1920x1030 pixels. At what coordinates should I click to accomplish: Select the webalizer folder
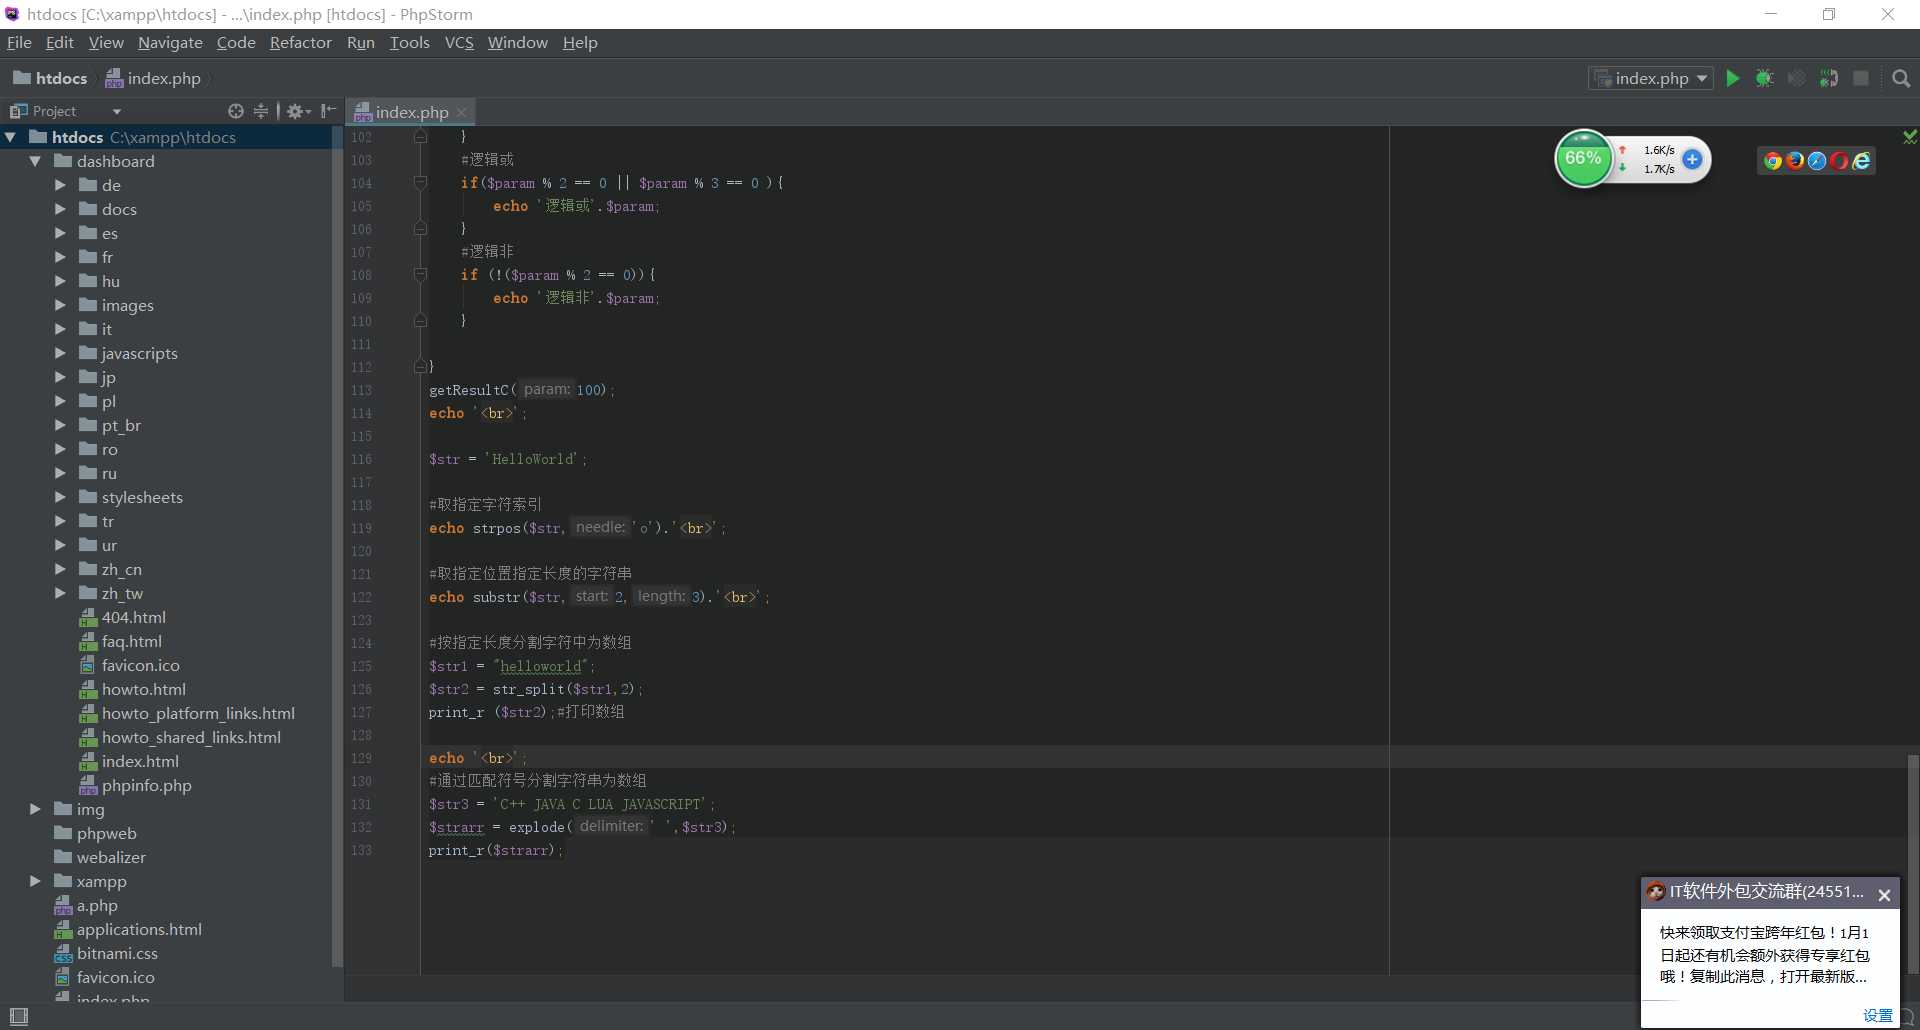(x=111, y=857)
